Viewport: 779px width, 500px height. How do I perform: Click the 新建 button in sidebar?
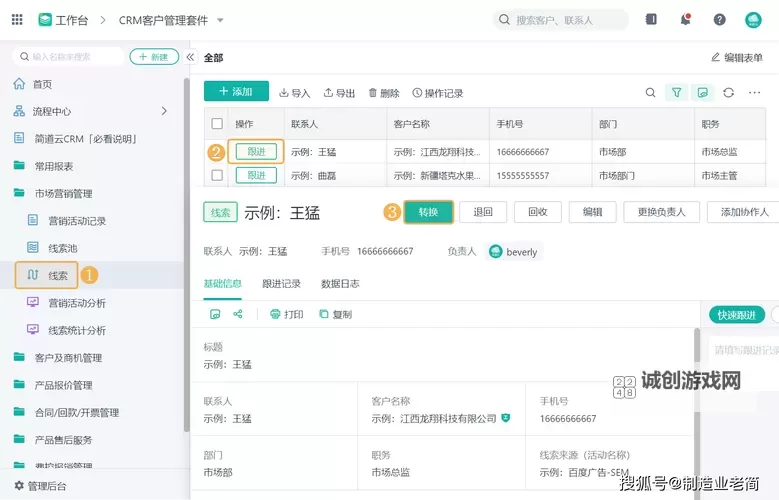[154, 57]
